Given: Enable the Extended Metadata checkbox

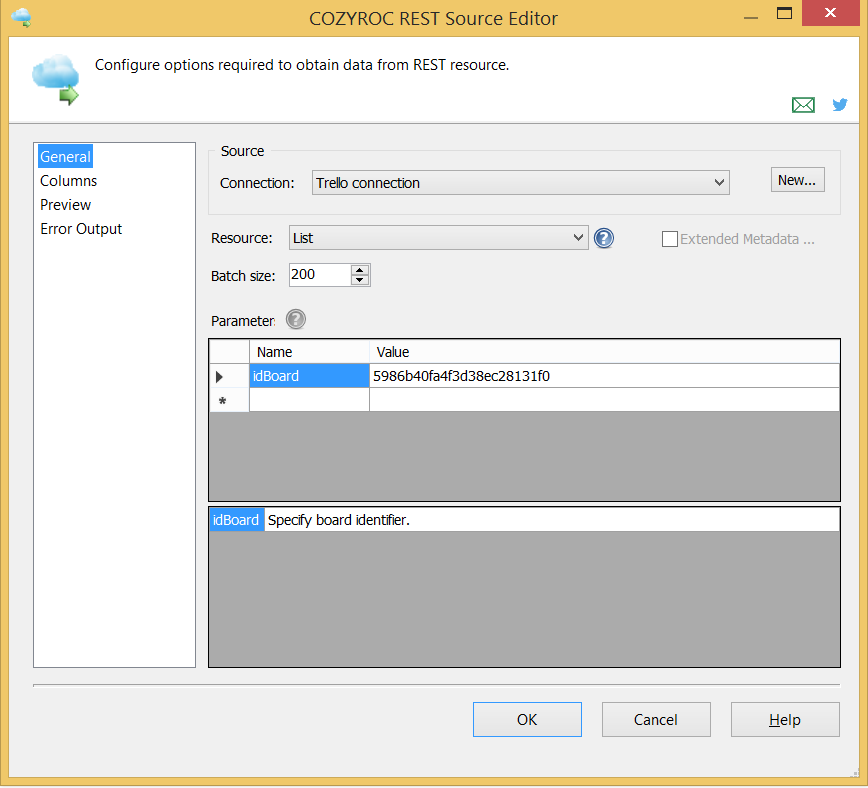Looking at the screenshot, I should 669,239.
